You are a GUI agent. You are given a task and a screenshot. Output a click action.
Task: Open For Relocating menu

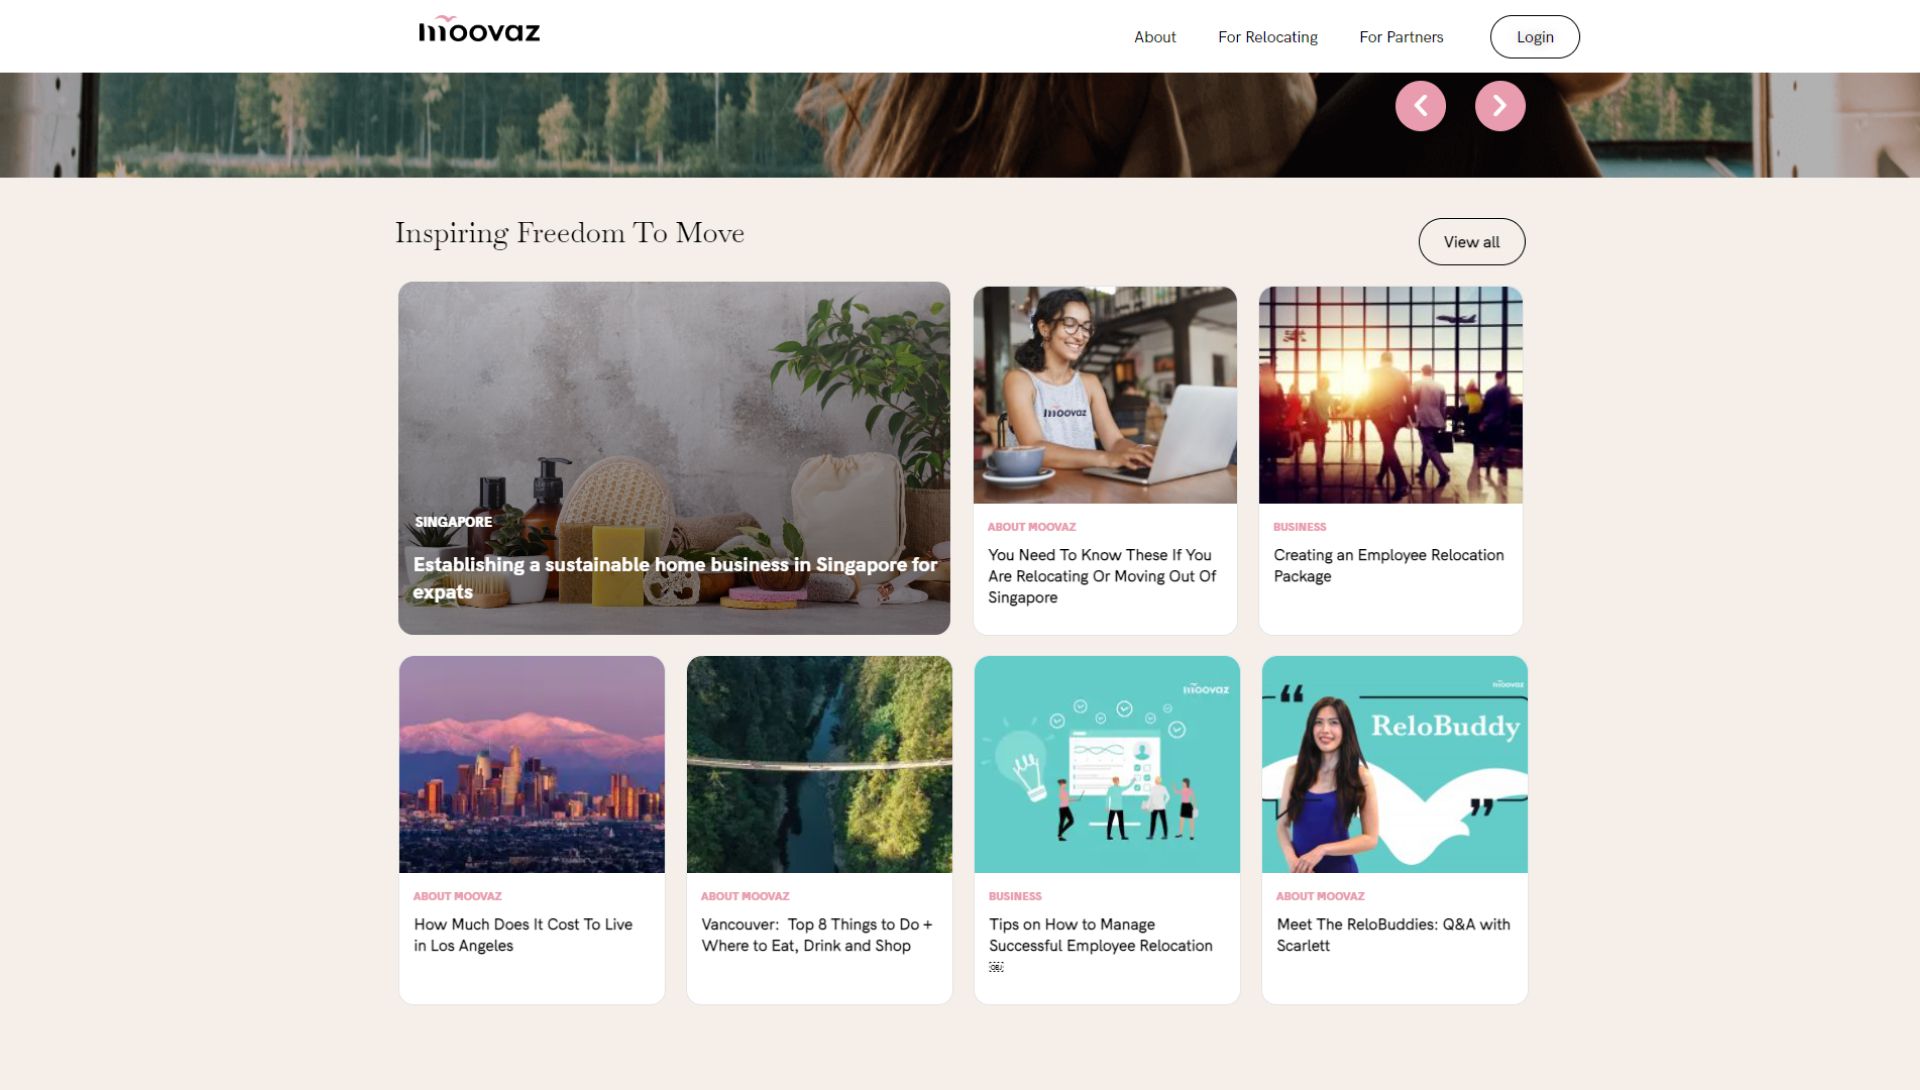point(1267,37)
